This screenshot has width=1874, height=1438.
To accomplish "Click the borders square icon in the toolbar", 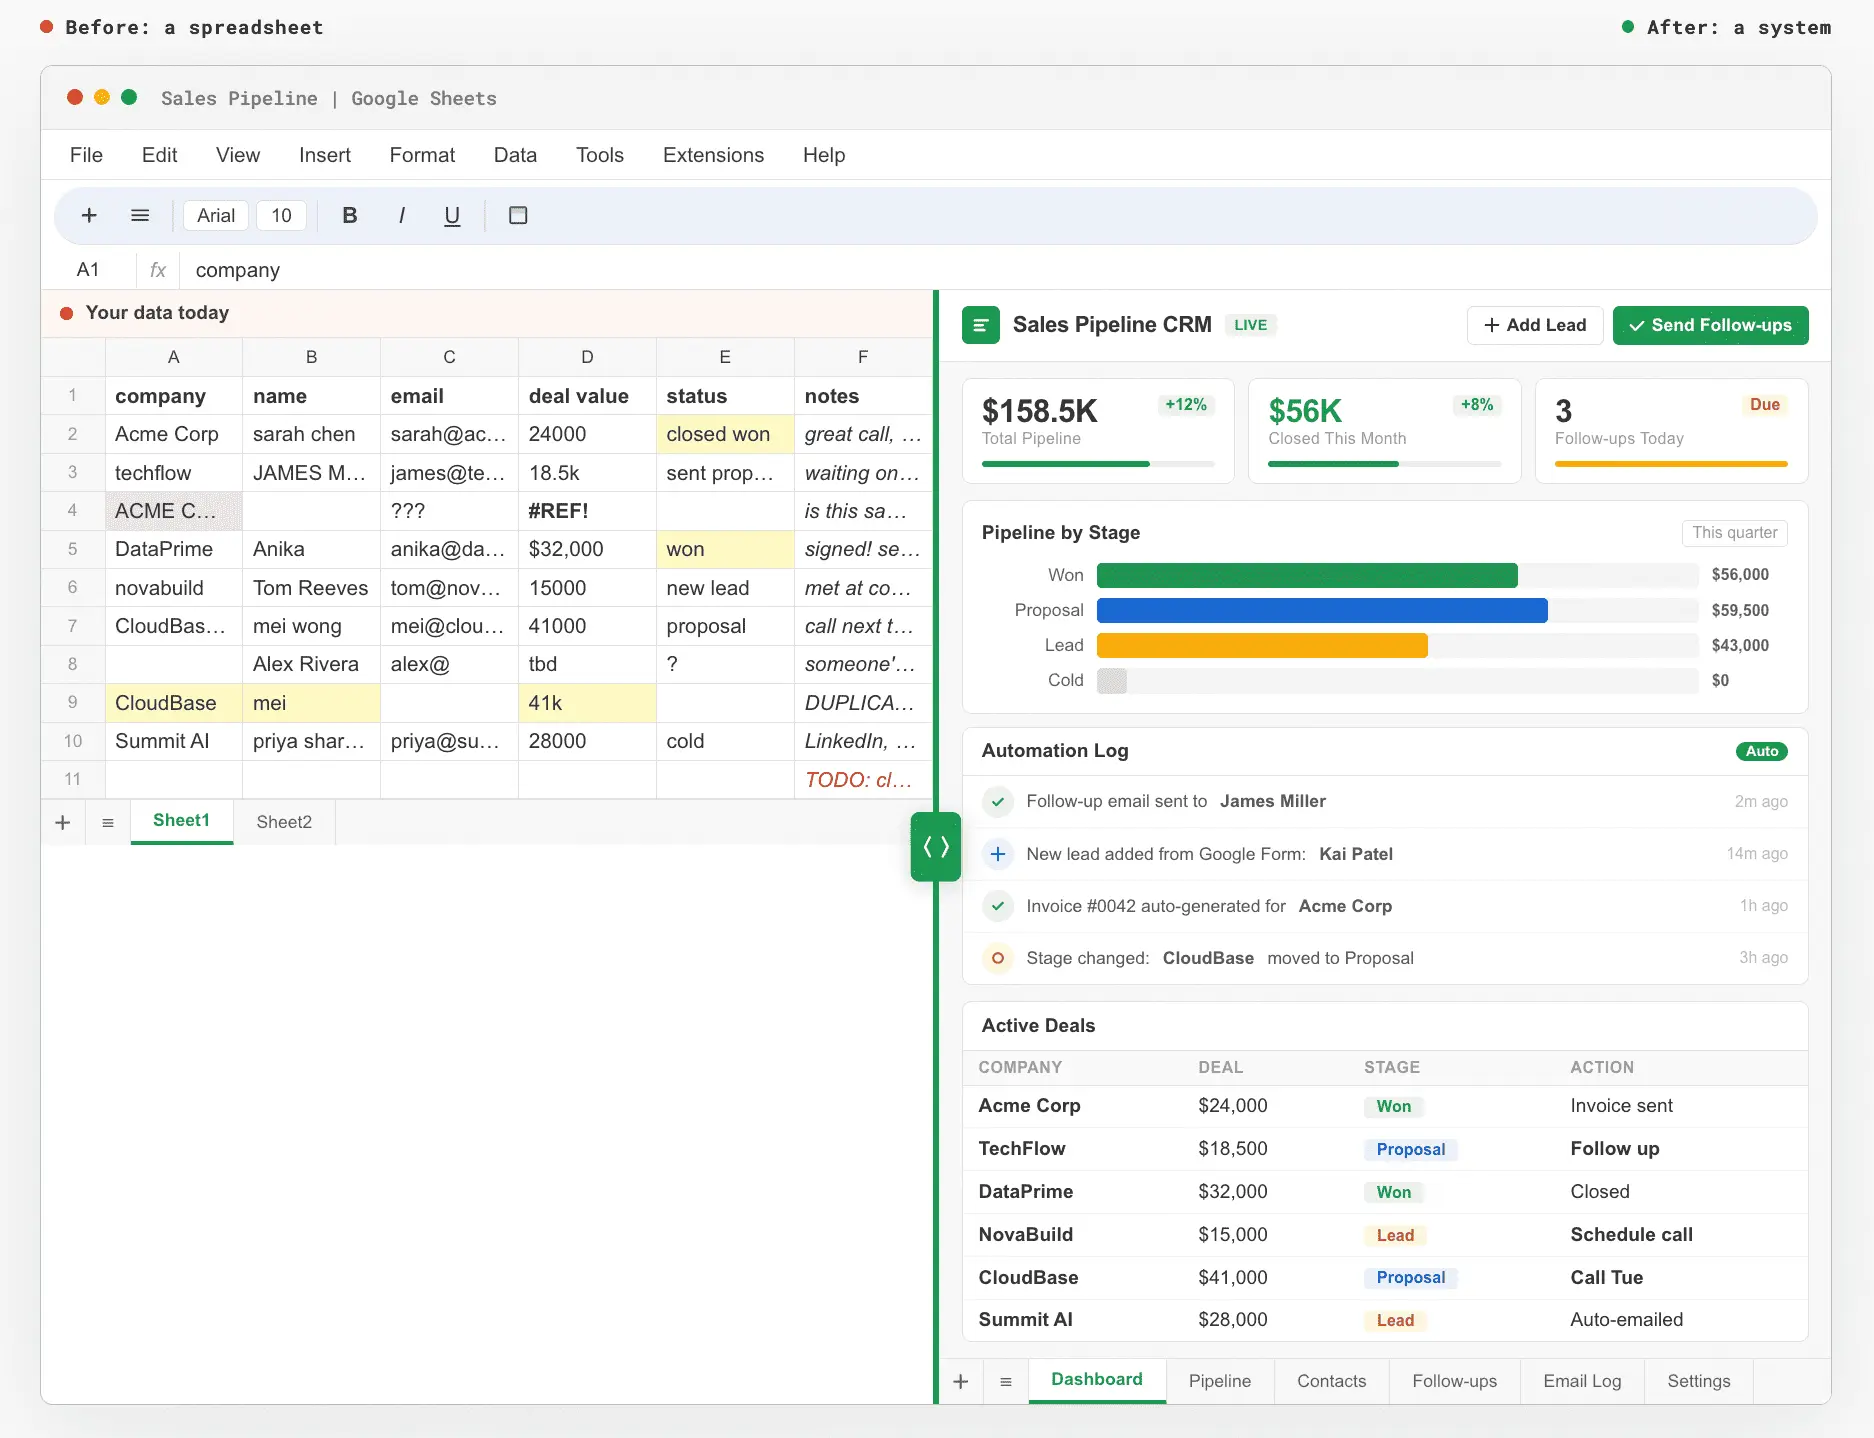I will click(518, 215).
